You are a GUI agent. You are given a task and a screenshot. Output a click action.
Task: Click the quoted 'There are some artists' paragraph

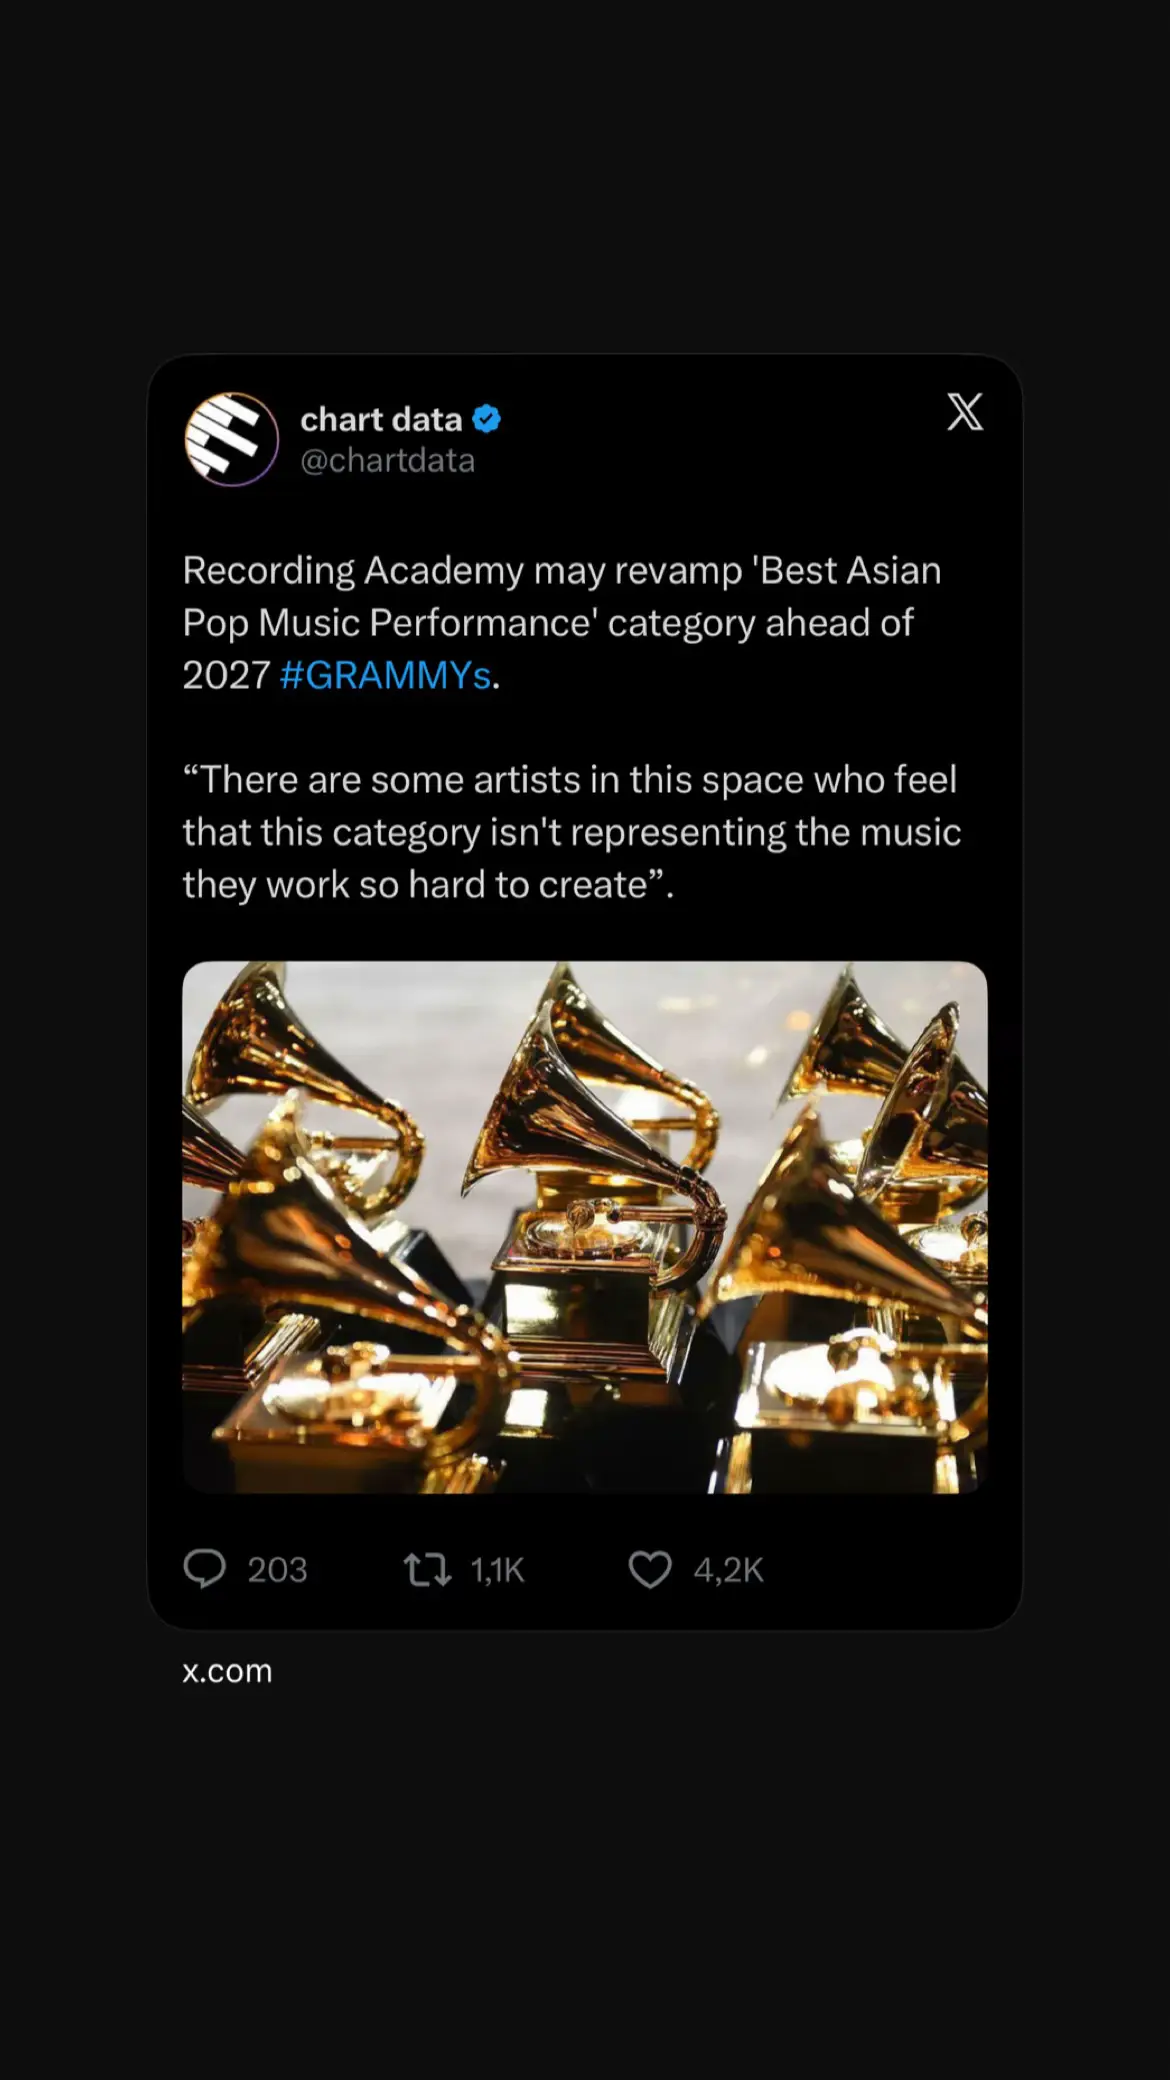(572, 832)
